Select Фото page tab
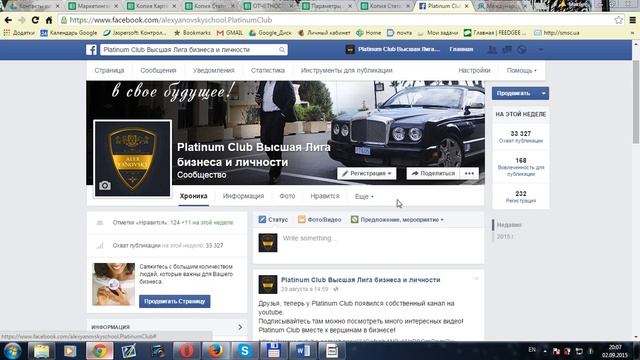The image size is (640, 360). pos(287,196)
